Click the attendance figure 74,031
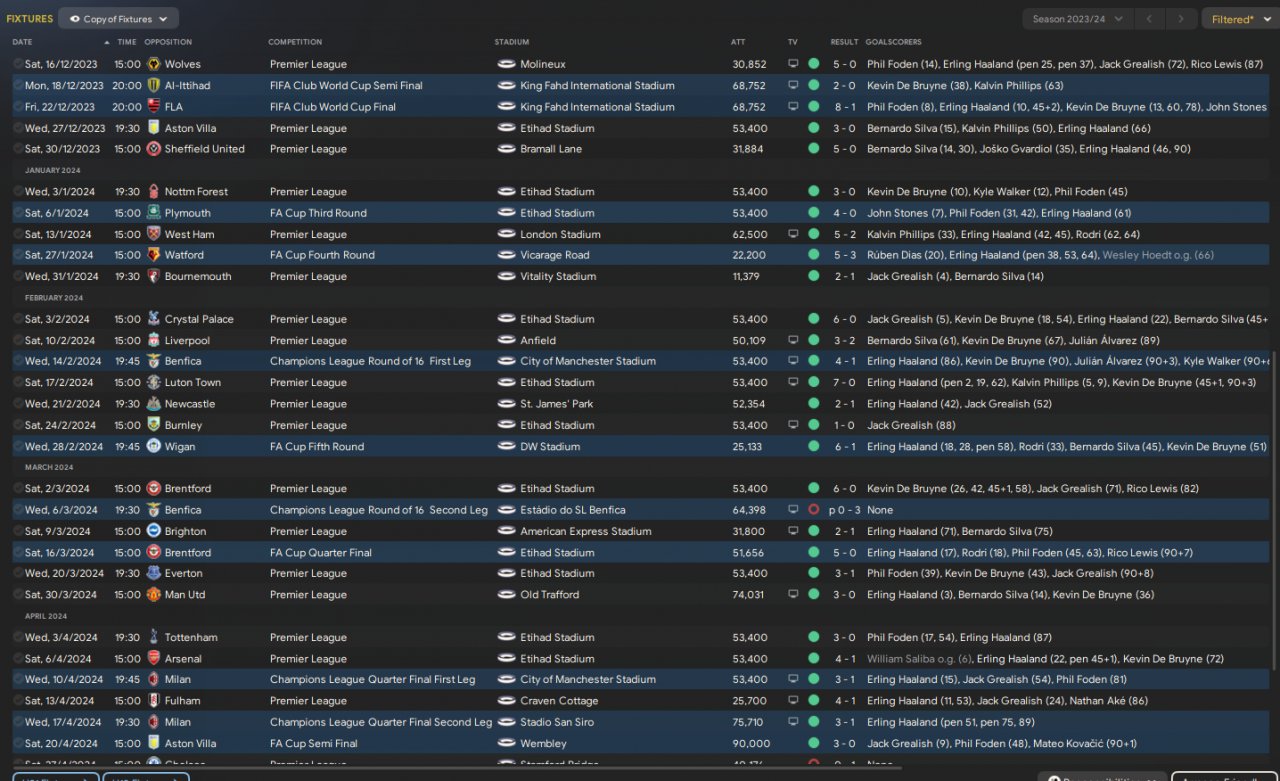 coord(750,595)
